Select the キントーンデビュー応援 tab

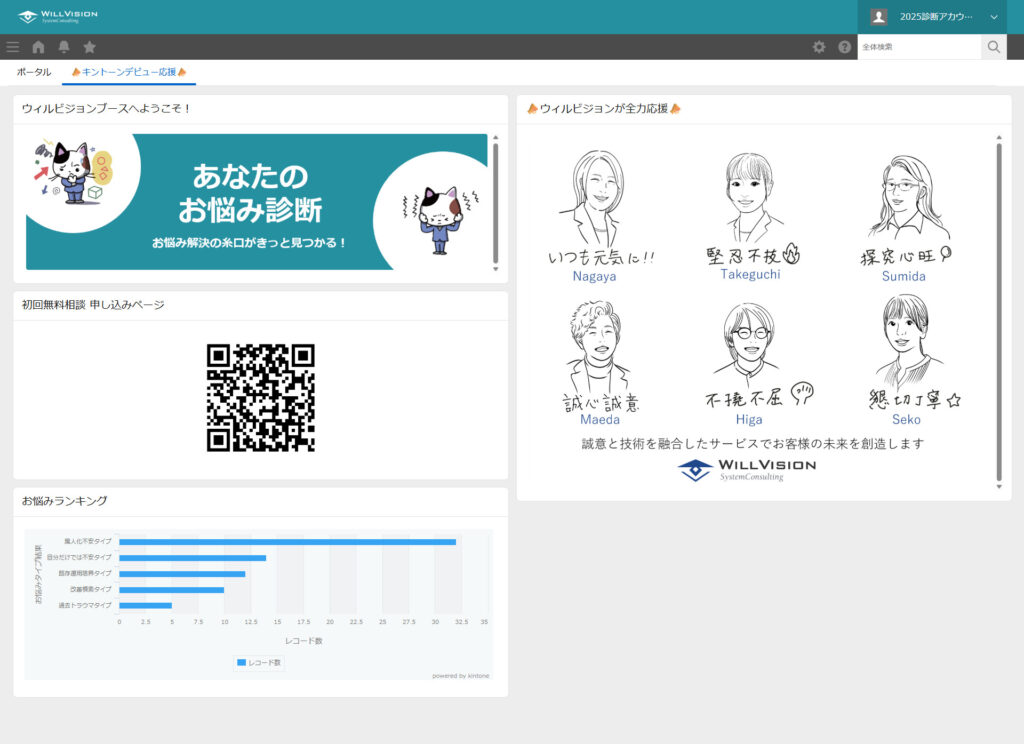[129, 72]
